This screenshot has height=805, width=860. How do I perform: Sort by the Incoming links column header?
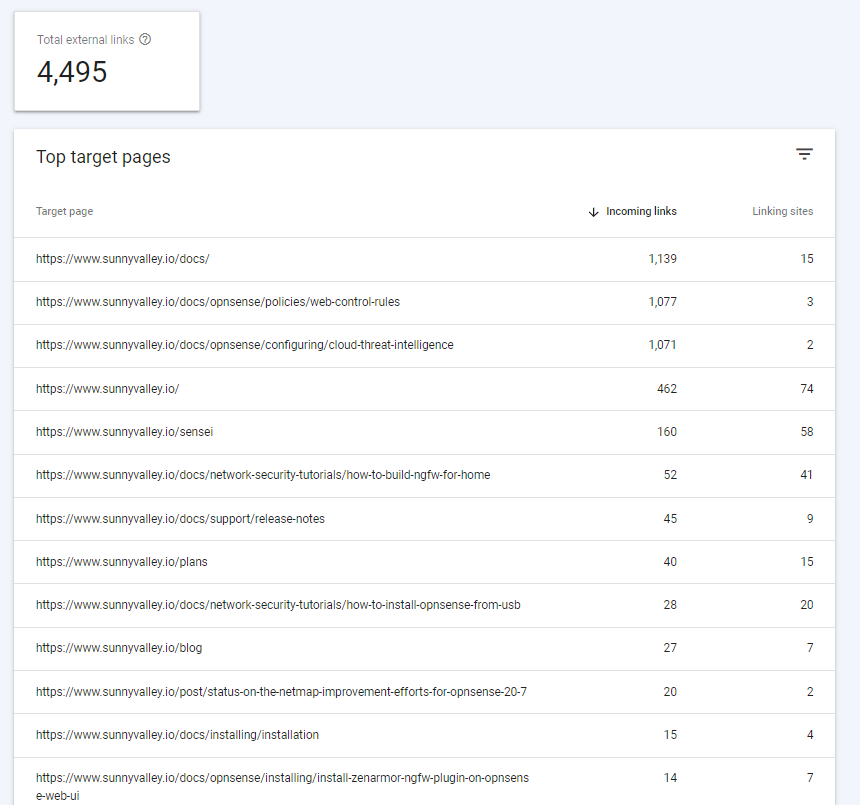click(641, 211)
